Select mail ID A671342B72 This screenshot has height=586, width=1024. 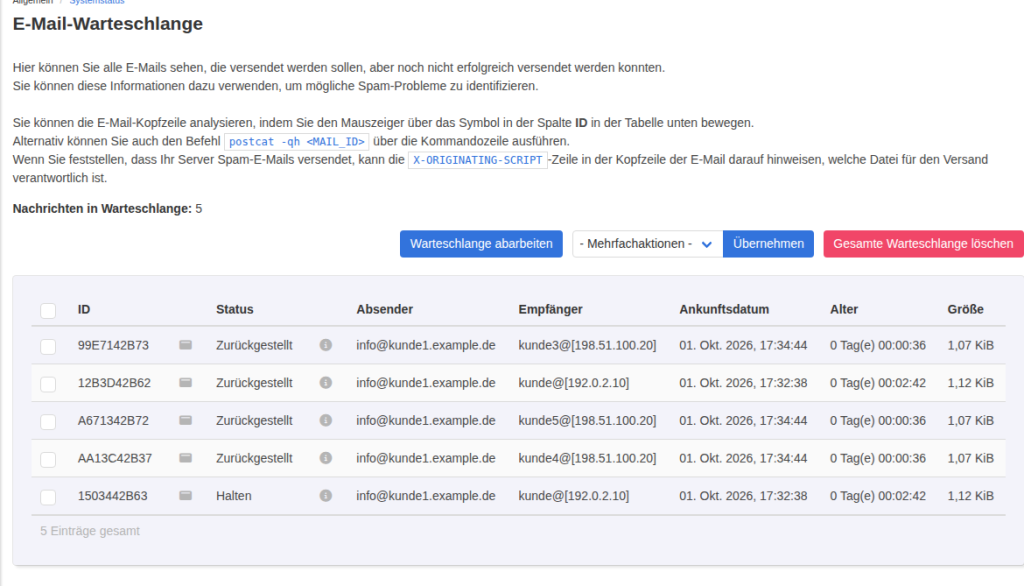113,421
